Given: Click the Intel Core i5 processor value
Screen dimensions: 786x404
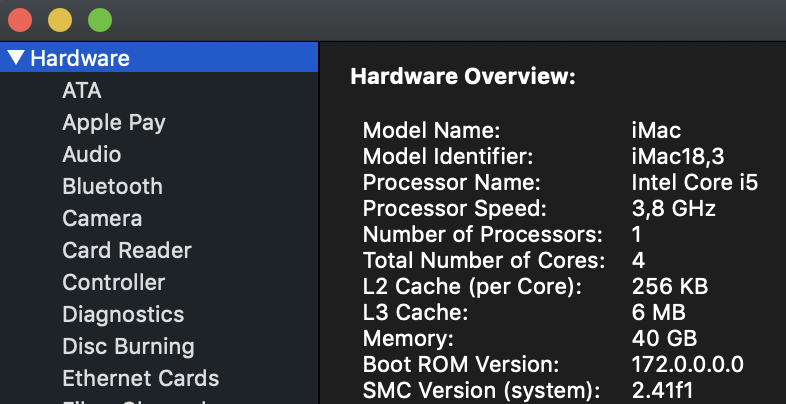Looking at the screenshot, I should click(694, 182).
